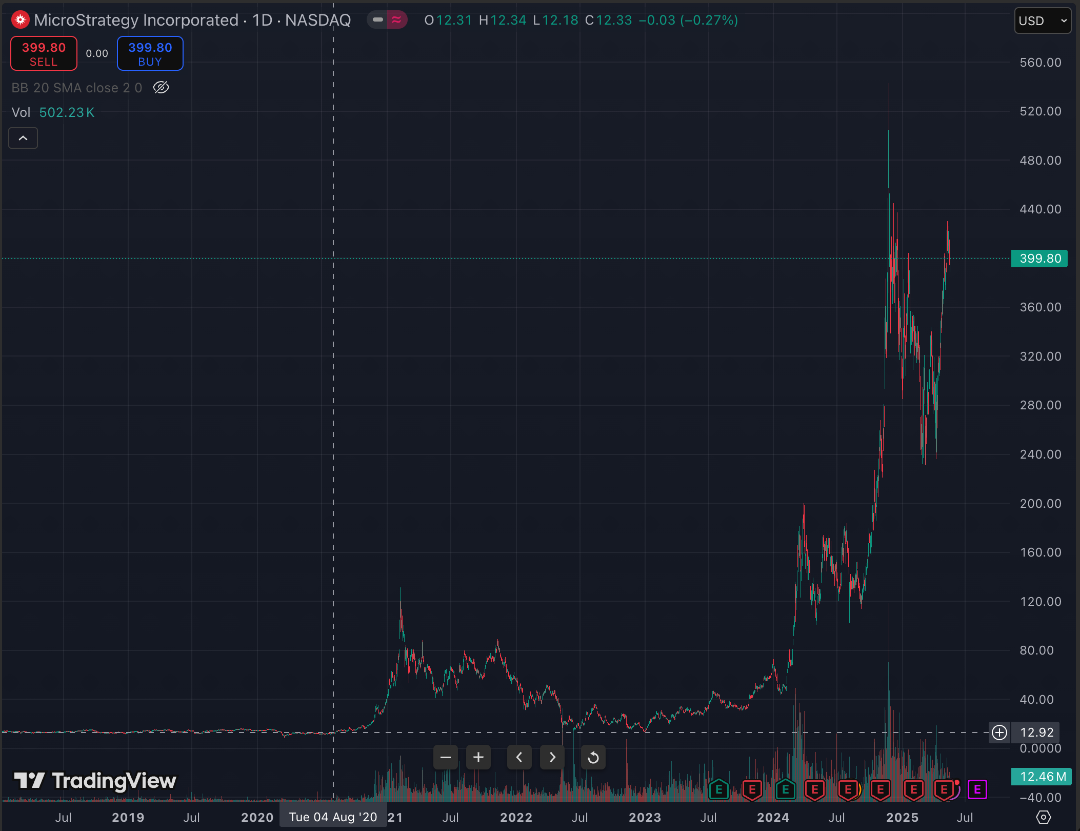
Task: Click the 12.18 low price value
Action: click(560, 20)
